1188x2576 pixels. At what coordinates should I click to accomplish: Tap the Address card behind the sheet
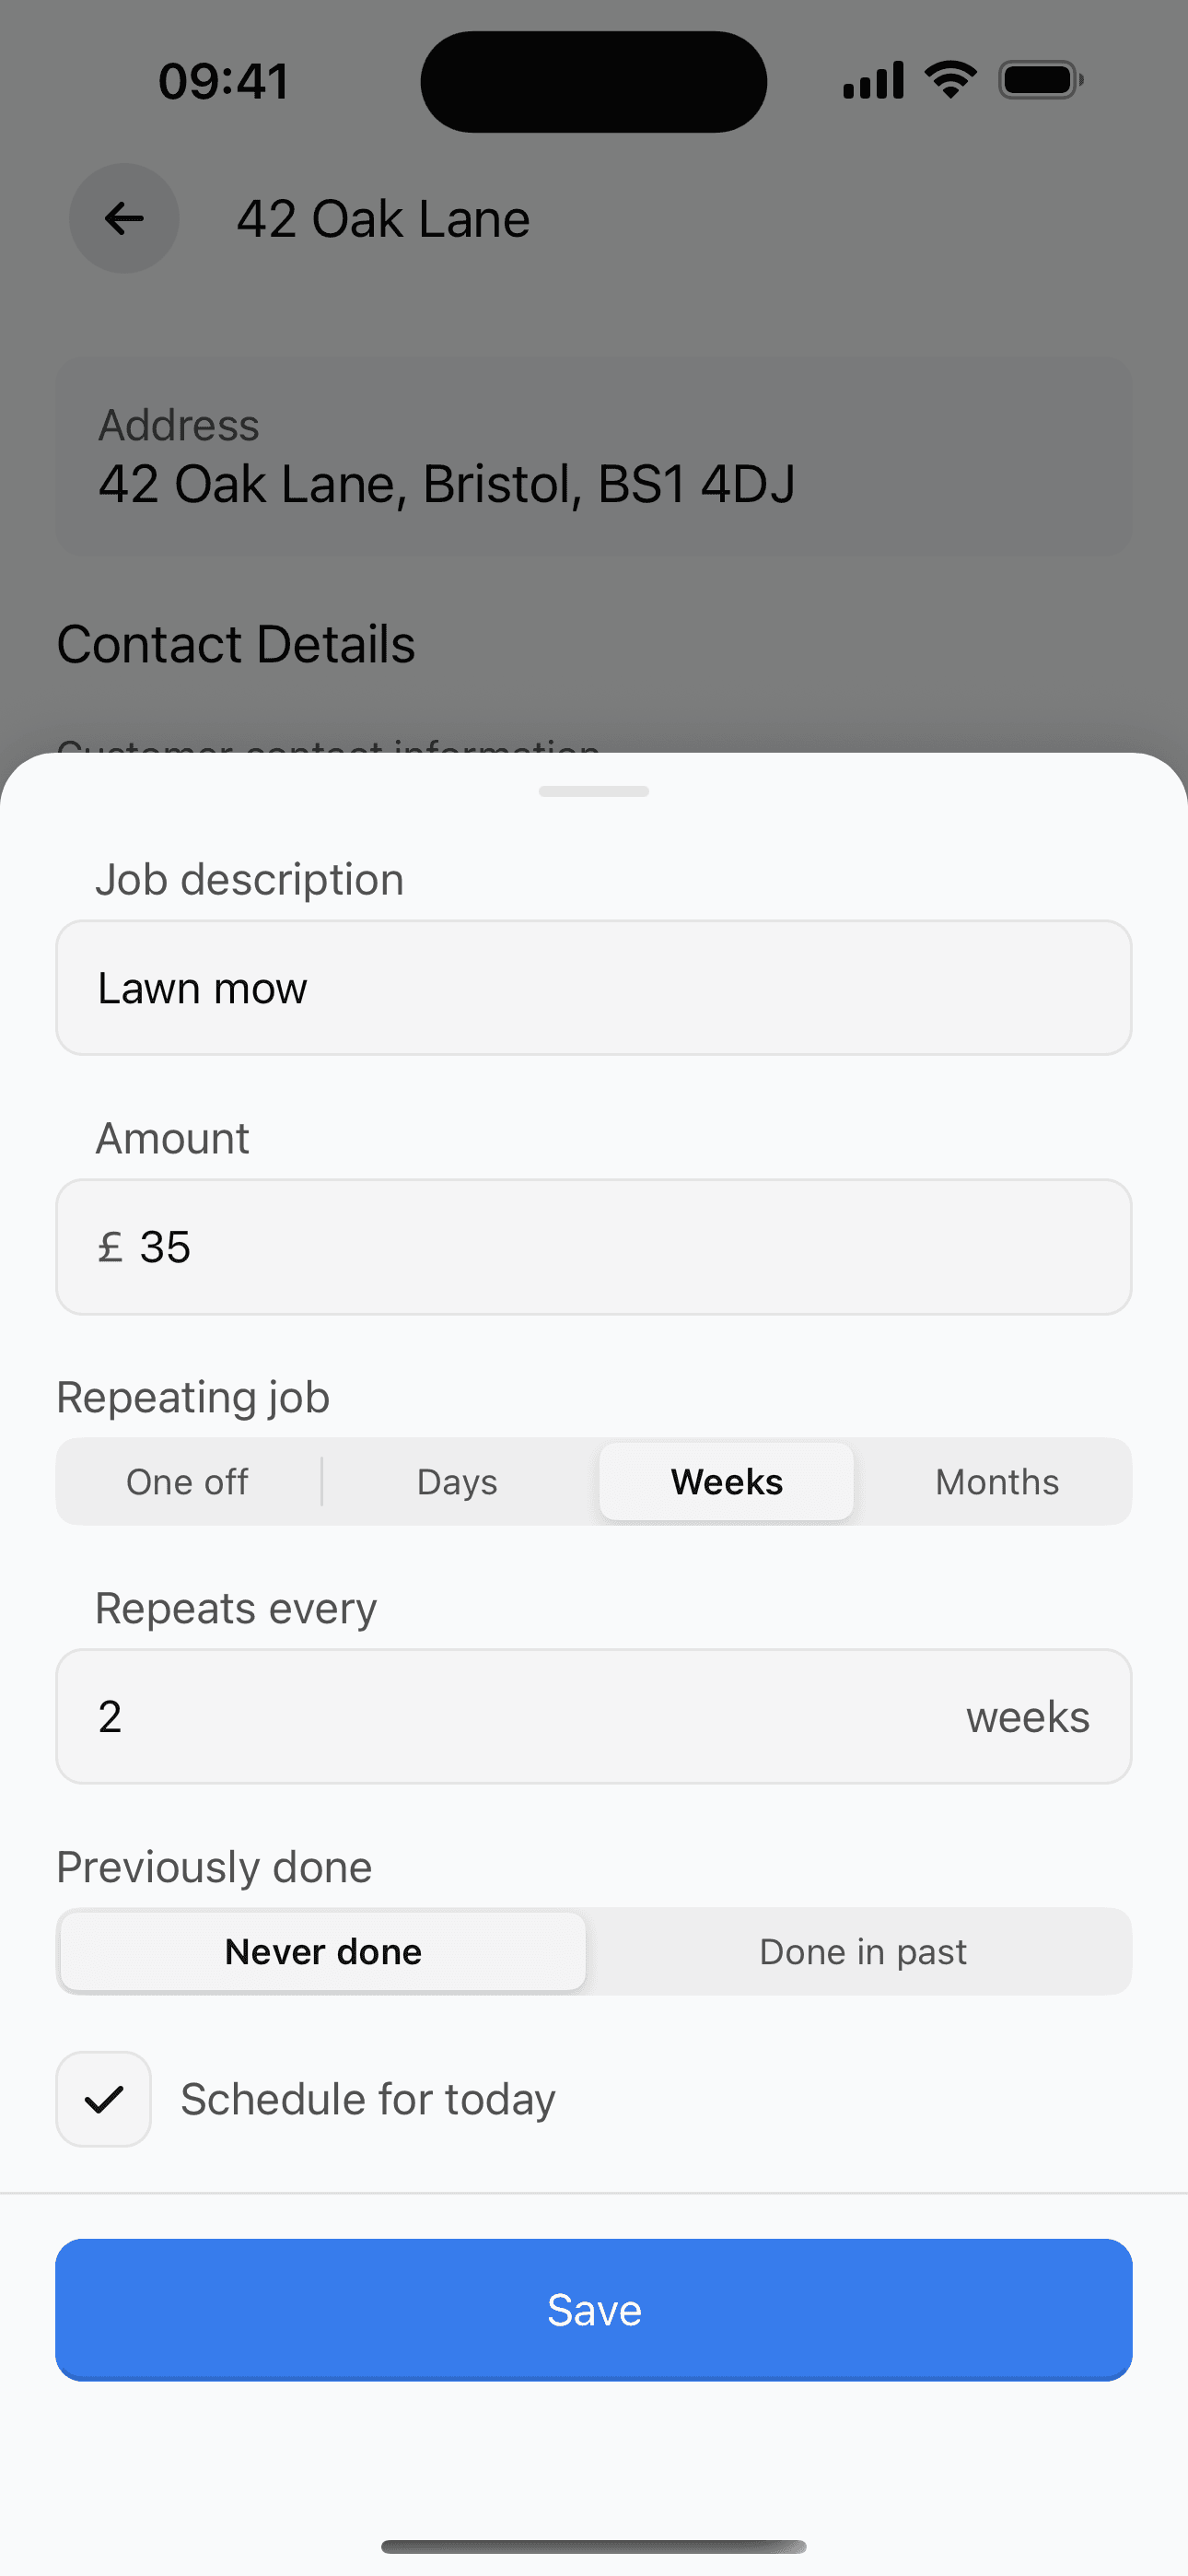594,456
